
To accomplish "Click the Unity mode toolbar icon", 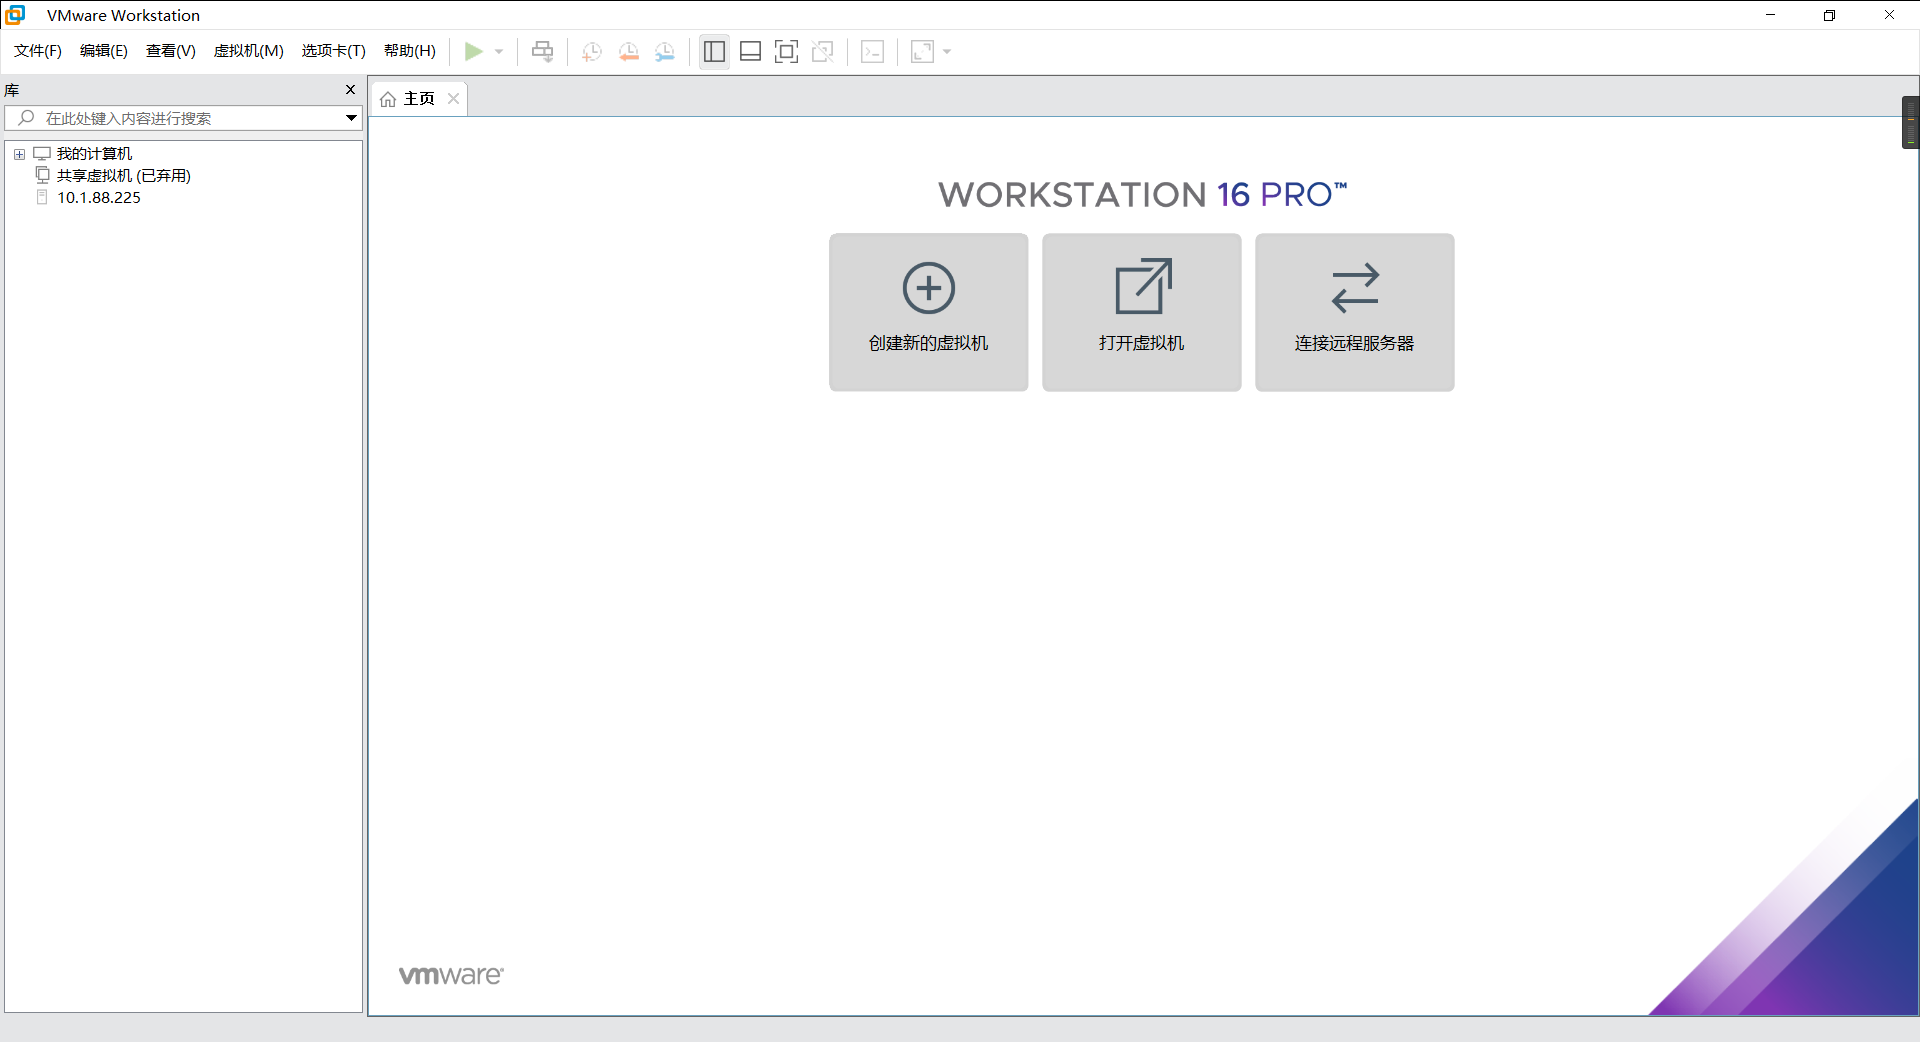I will coord(823,51).
